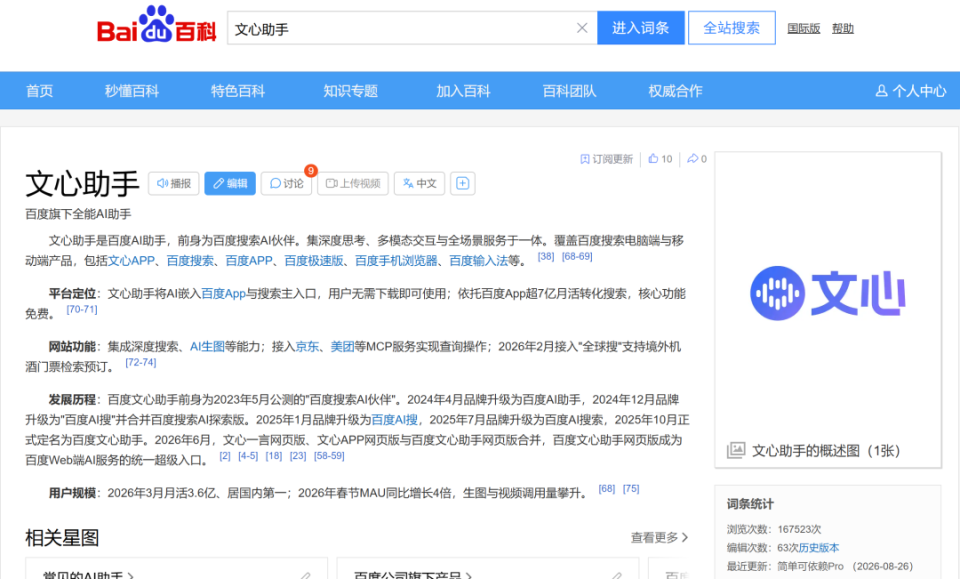Open reference [75]
Screen dimensions: 960x579
pos(631,488)
